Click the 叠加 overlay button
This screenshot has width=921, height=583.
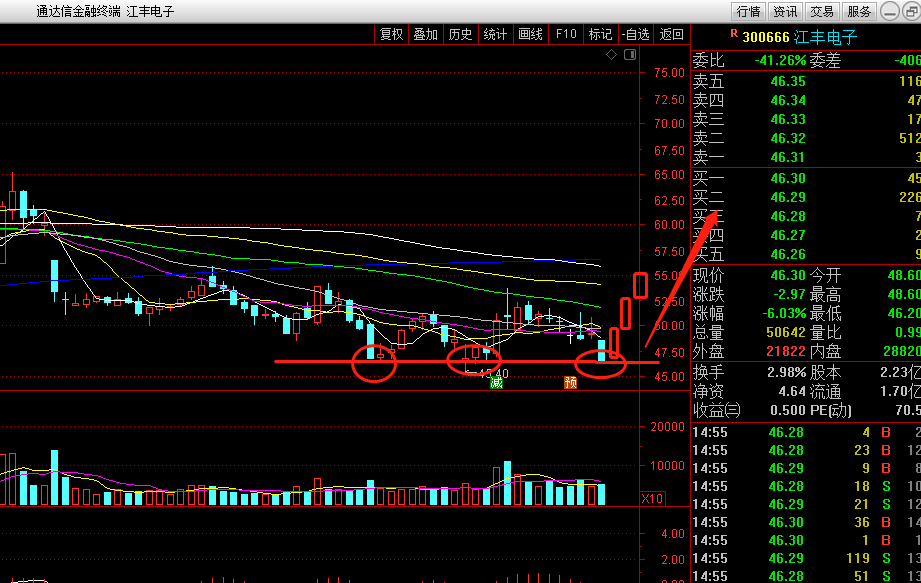(x=425, y=34)
